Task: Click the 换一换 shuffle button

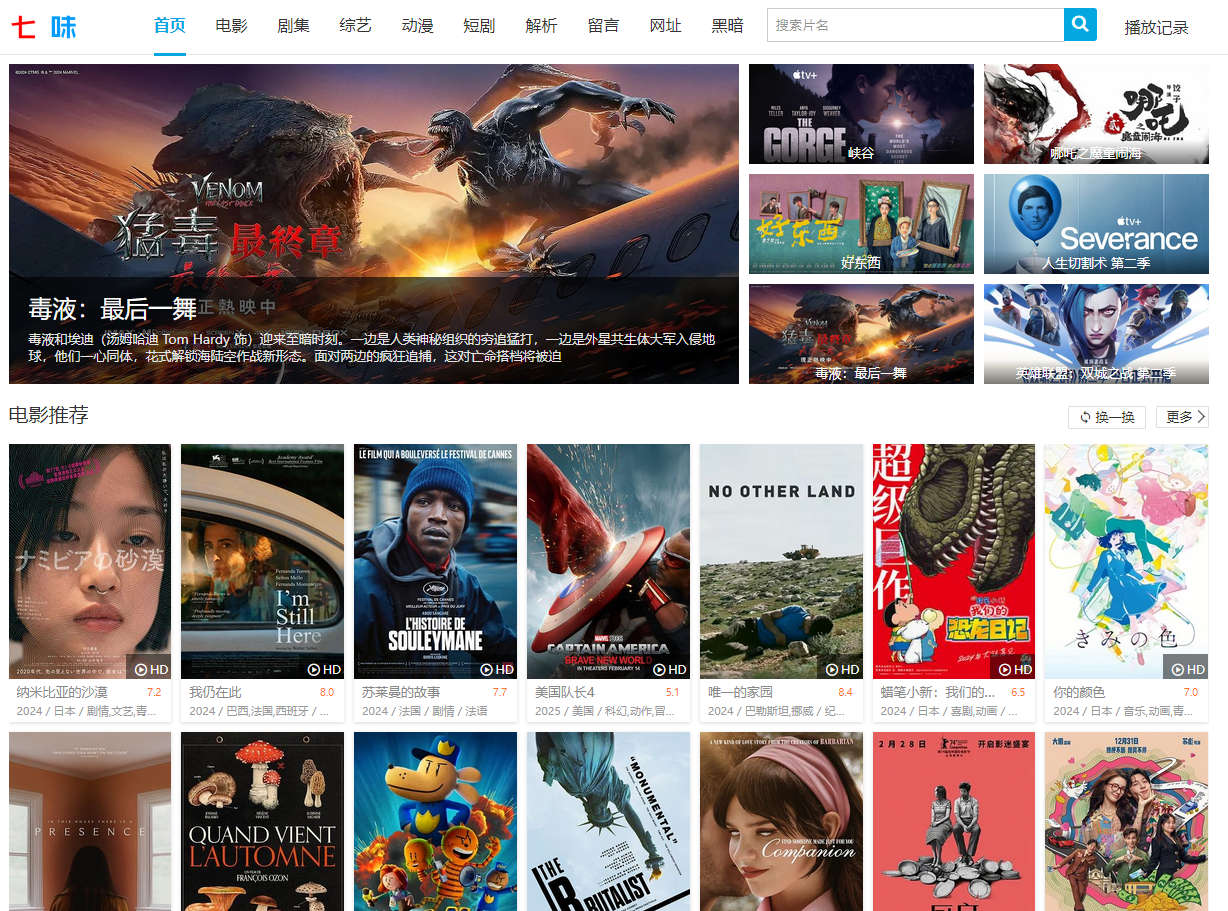Action: coord(1107,417)
